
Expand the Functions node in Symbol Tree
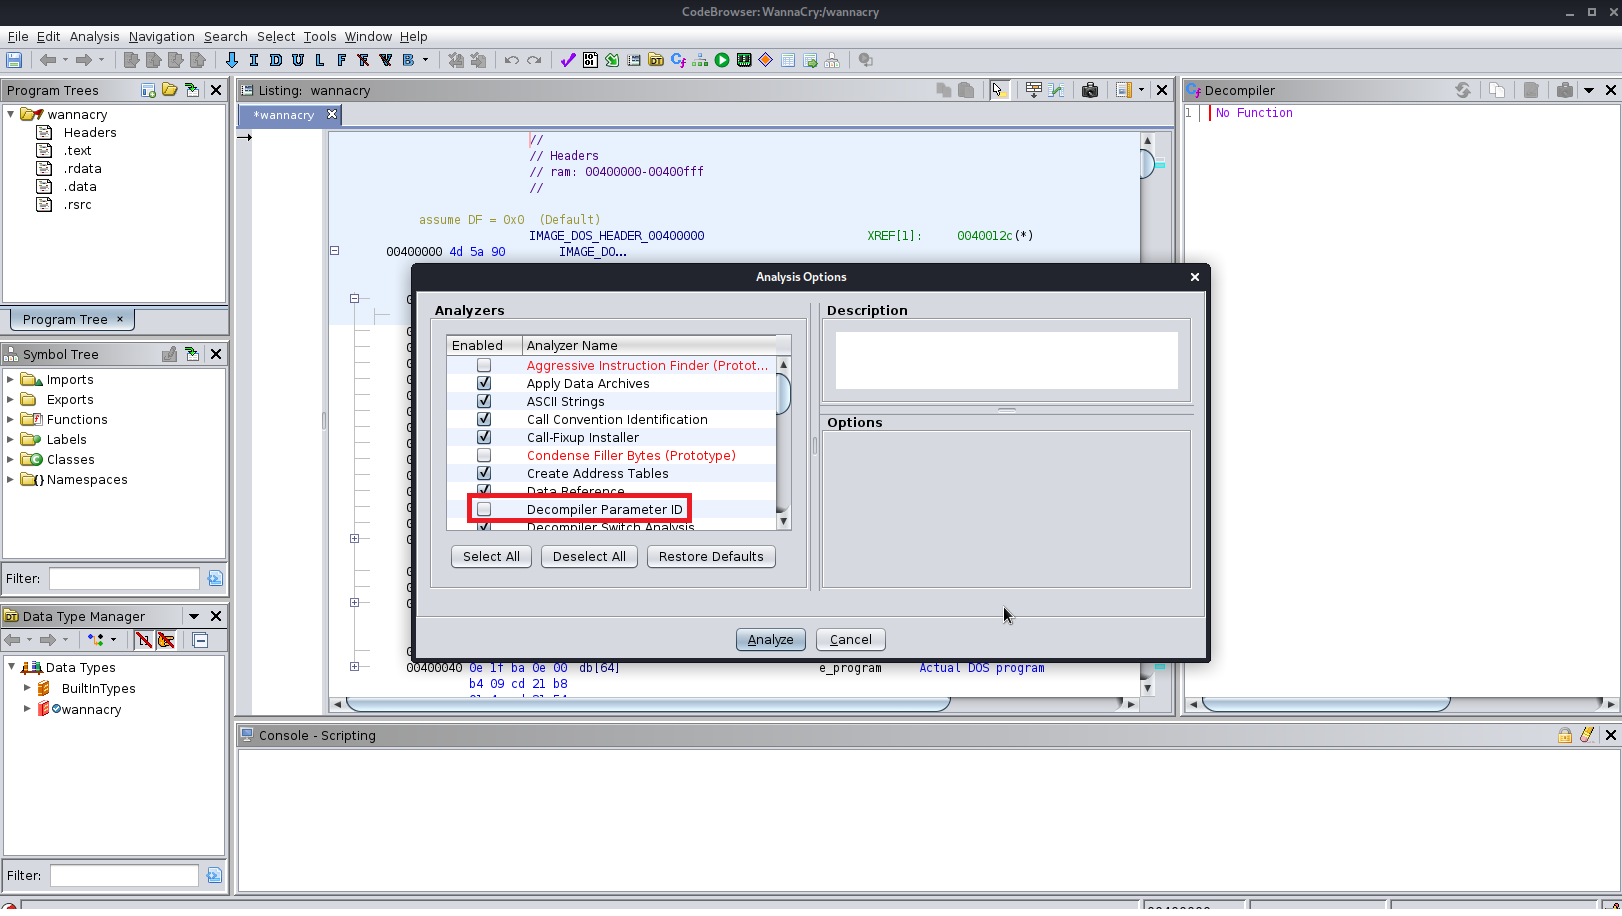click(x=10, y=419)
